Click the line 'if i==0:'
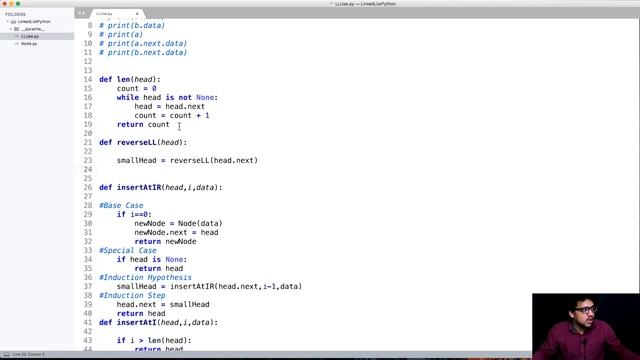Image resolution: width=640 pixels, height=360 pixels. click(134, 214)
